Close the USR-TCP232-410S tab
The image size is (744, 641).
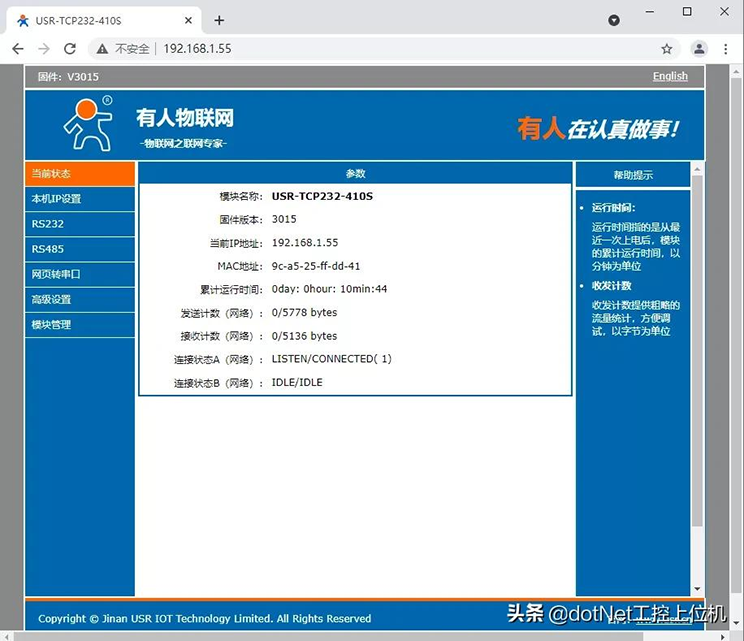click(189, 20)
